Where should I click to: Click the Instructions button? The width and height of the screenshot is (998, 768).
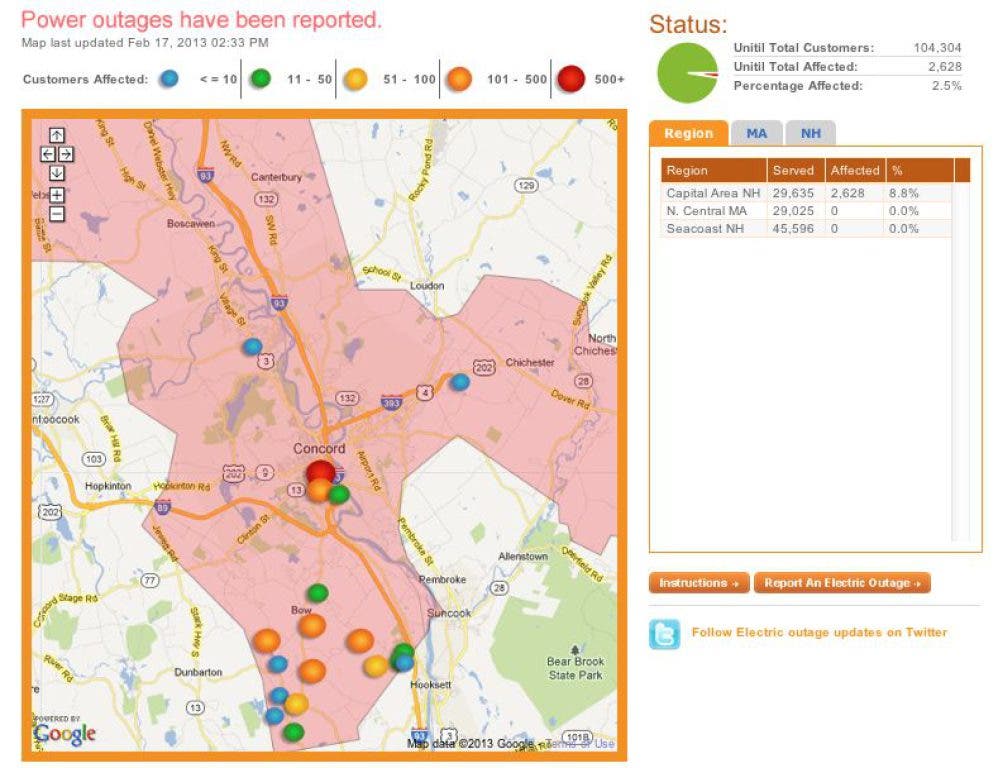click(698, 583)
